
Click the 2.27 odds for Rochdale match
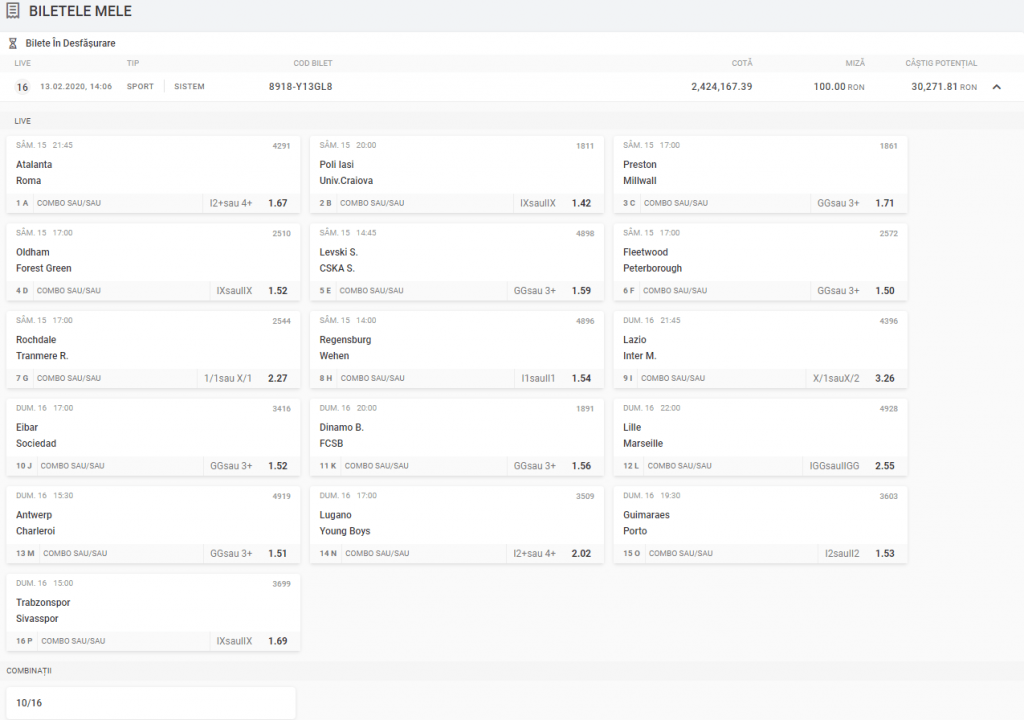tap(277, 379)
